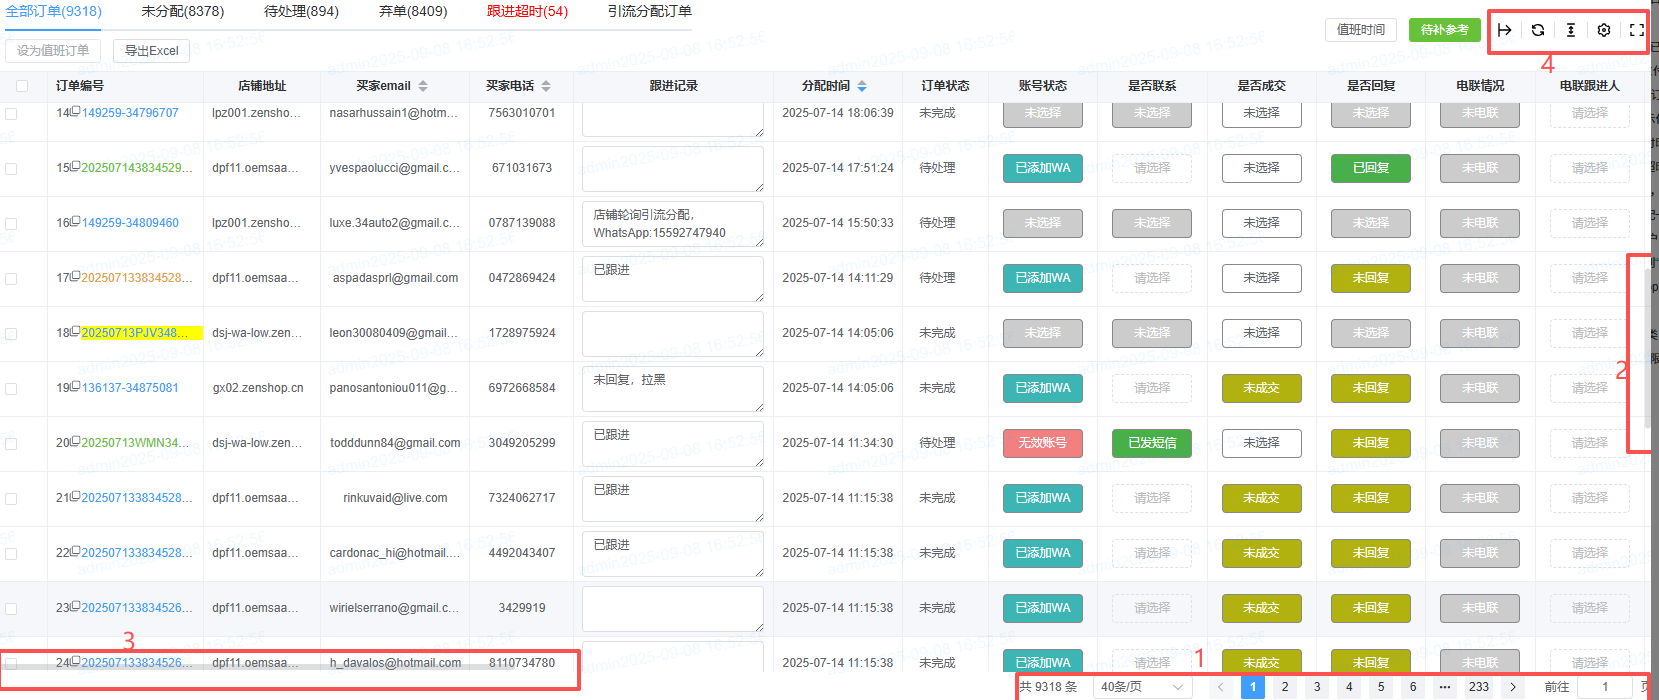Open table column settings gear icon
This screenshot has width=1659, height=700.
click(1603, 30)
